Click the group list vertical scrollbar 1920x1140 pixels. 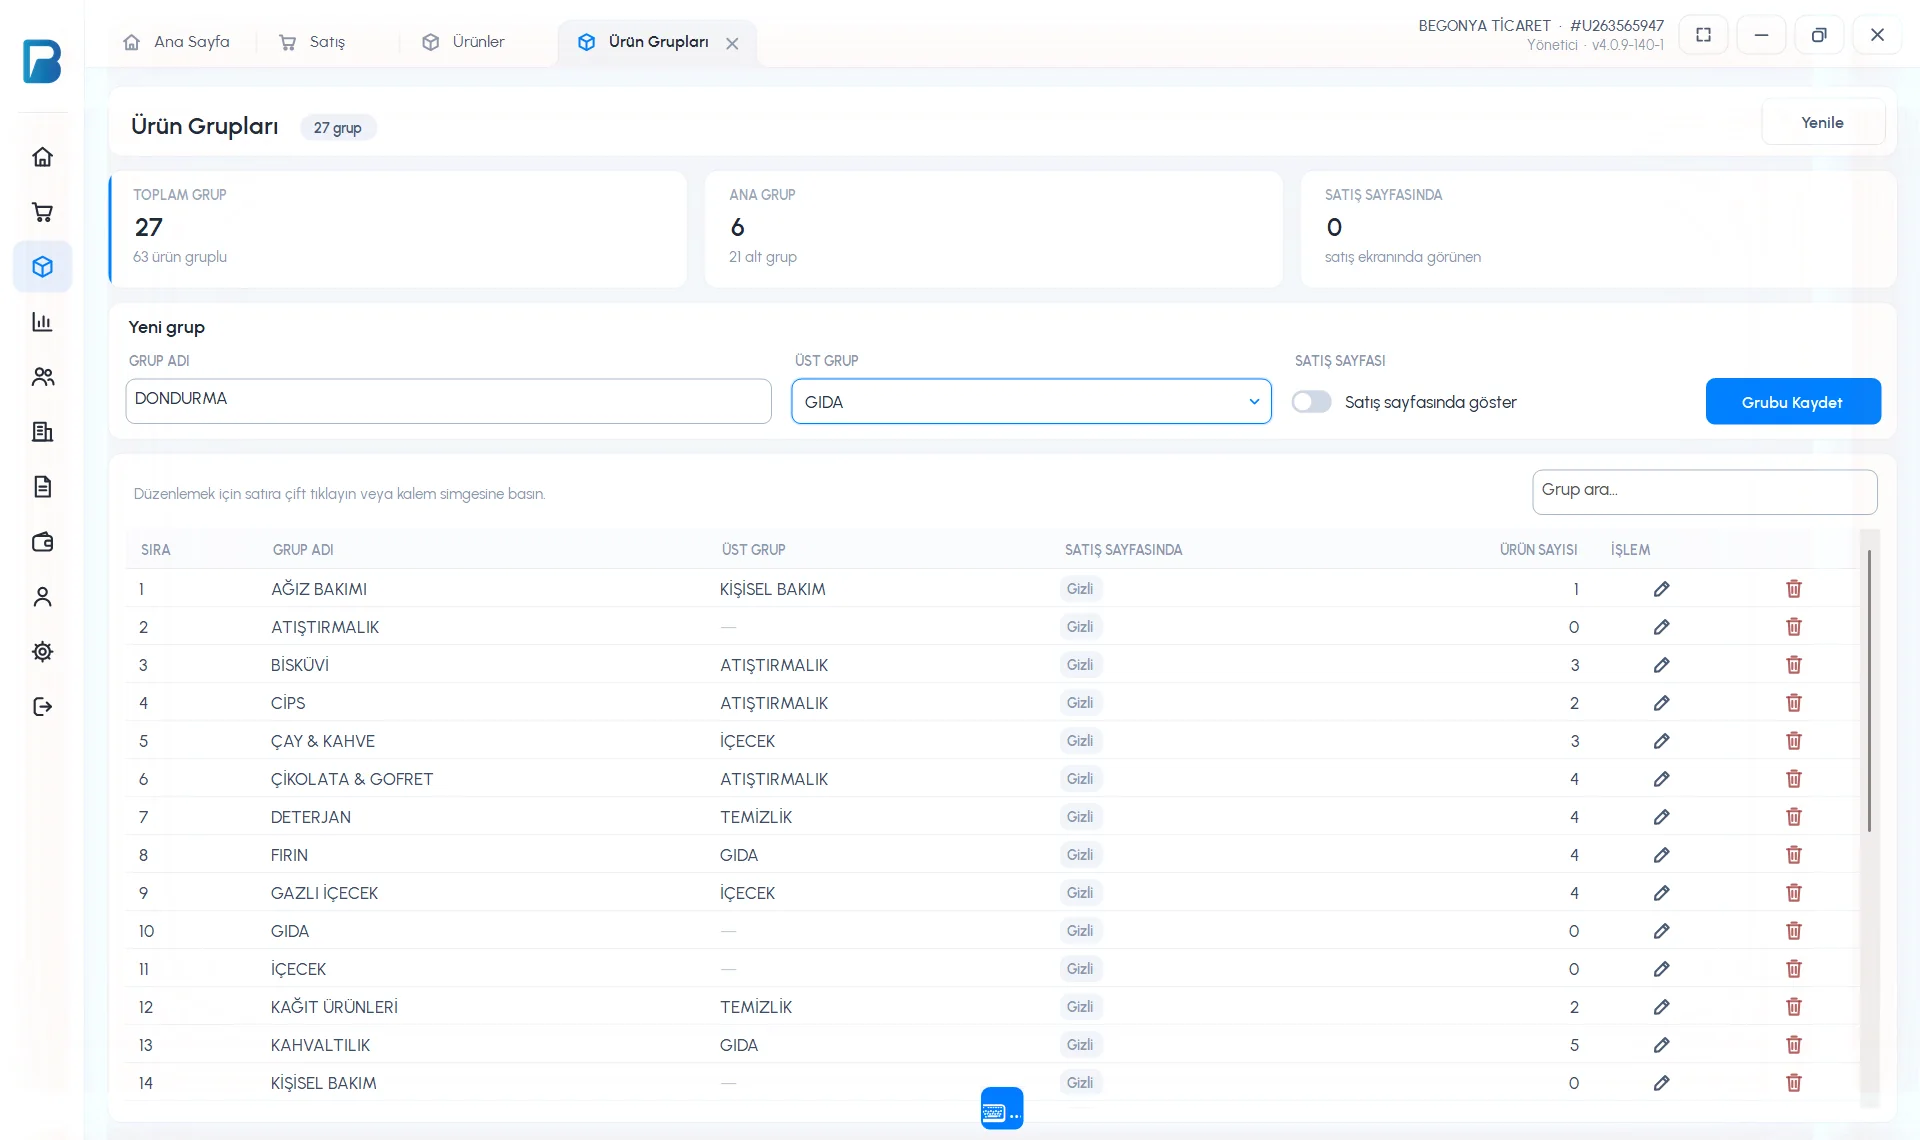(1869, 690)
